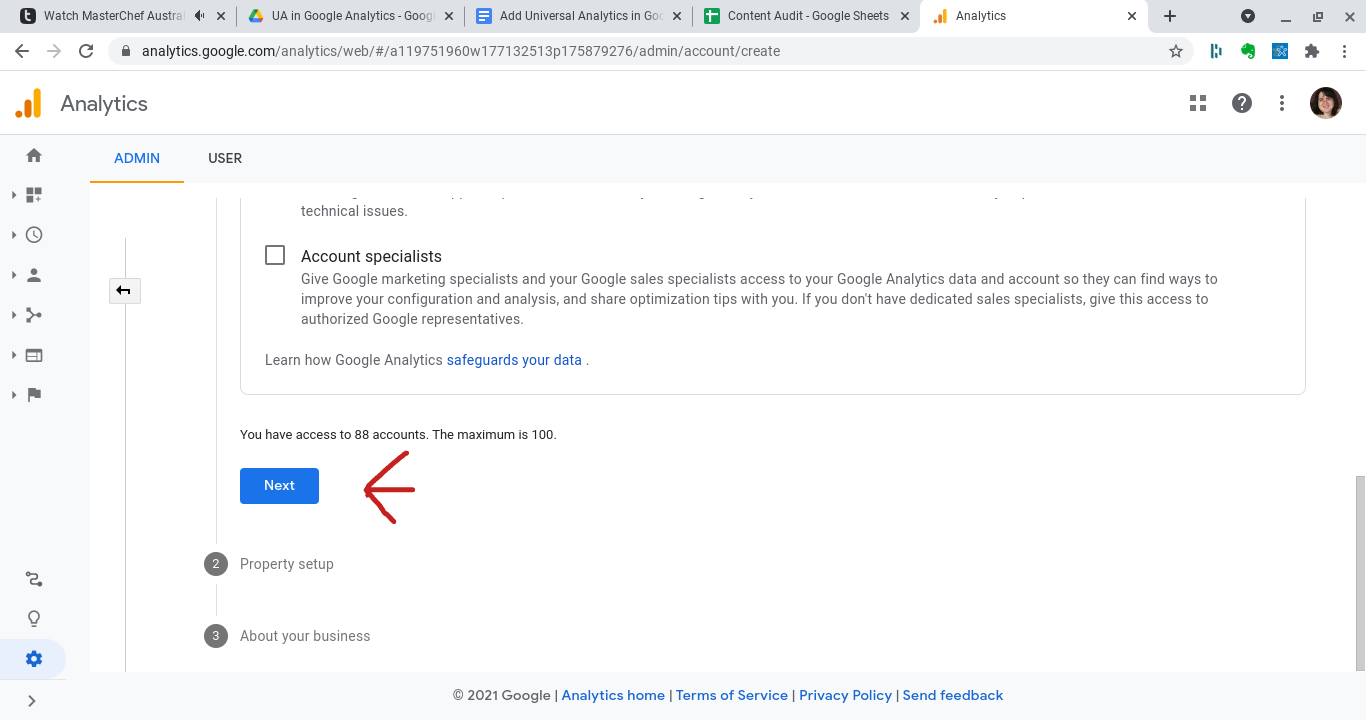Open the tab search dropdown arrow

pyautogui.click(x=1248, y=16)
